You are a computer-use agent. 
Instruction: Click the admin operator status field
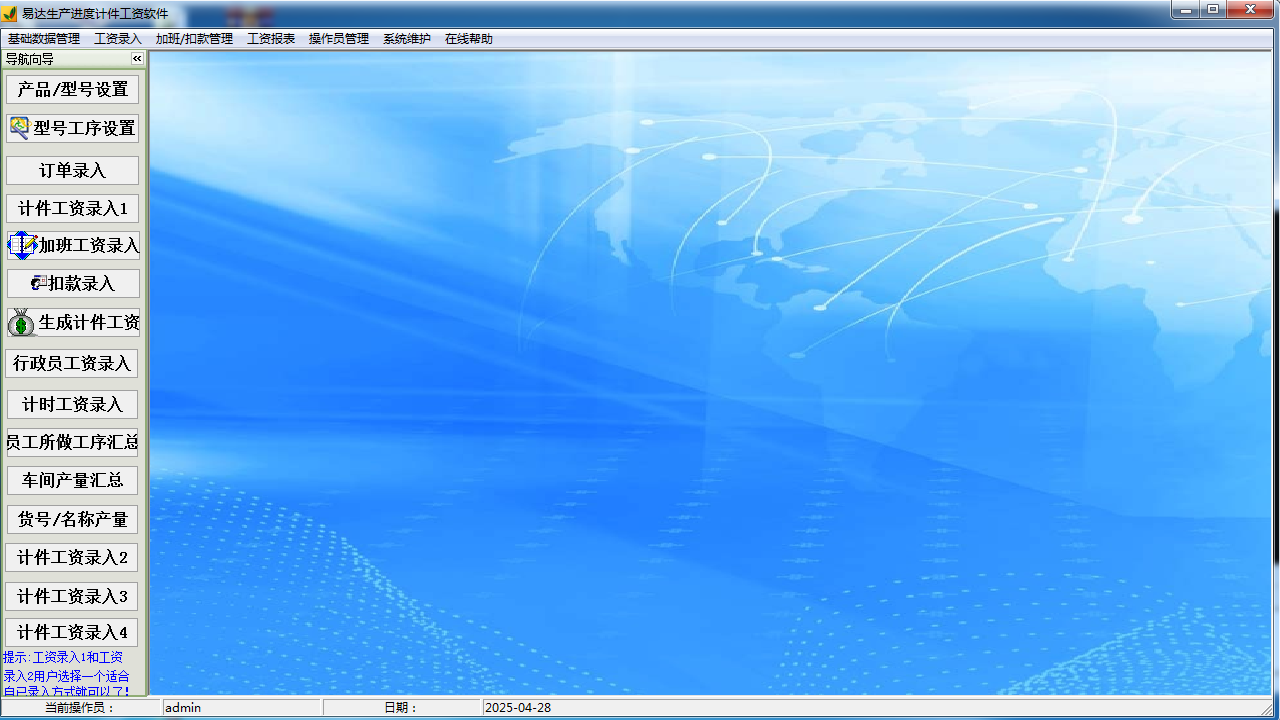click(x=242, y=707)
